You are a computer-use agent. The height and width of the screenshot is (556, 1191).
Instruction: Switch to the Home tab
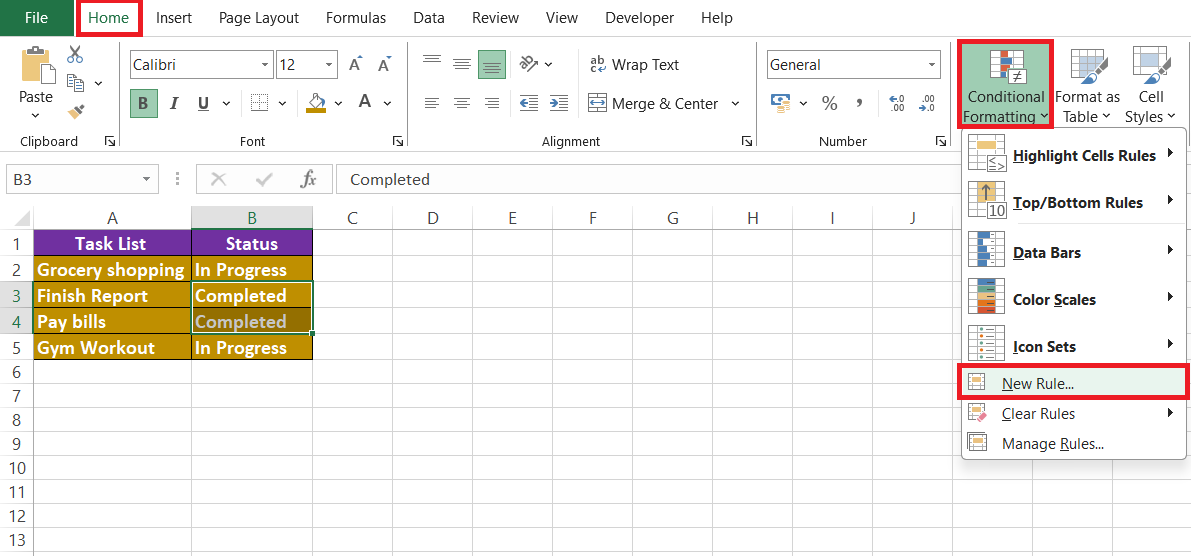point(109,17)
